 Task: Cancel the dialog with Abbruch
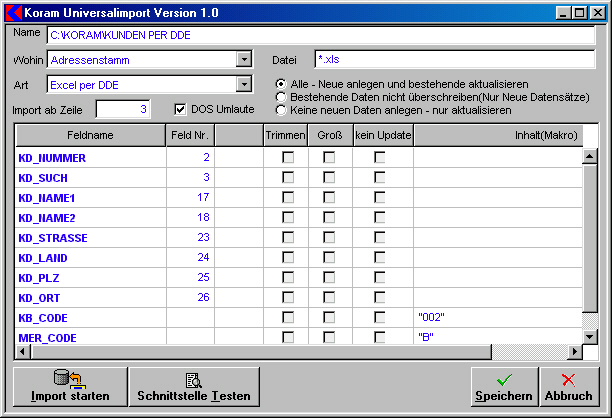568,385
